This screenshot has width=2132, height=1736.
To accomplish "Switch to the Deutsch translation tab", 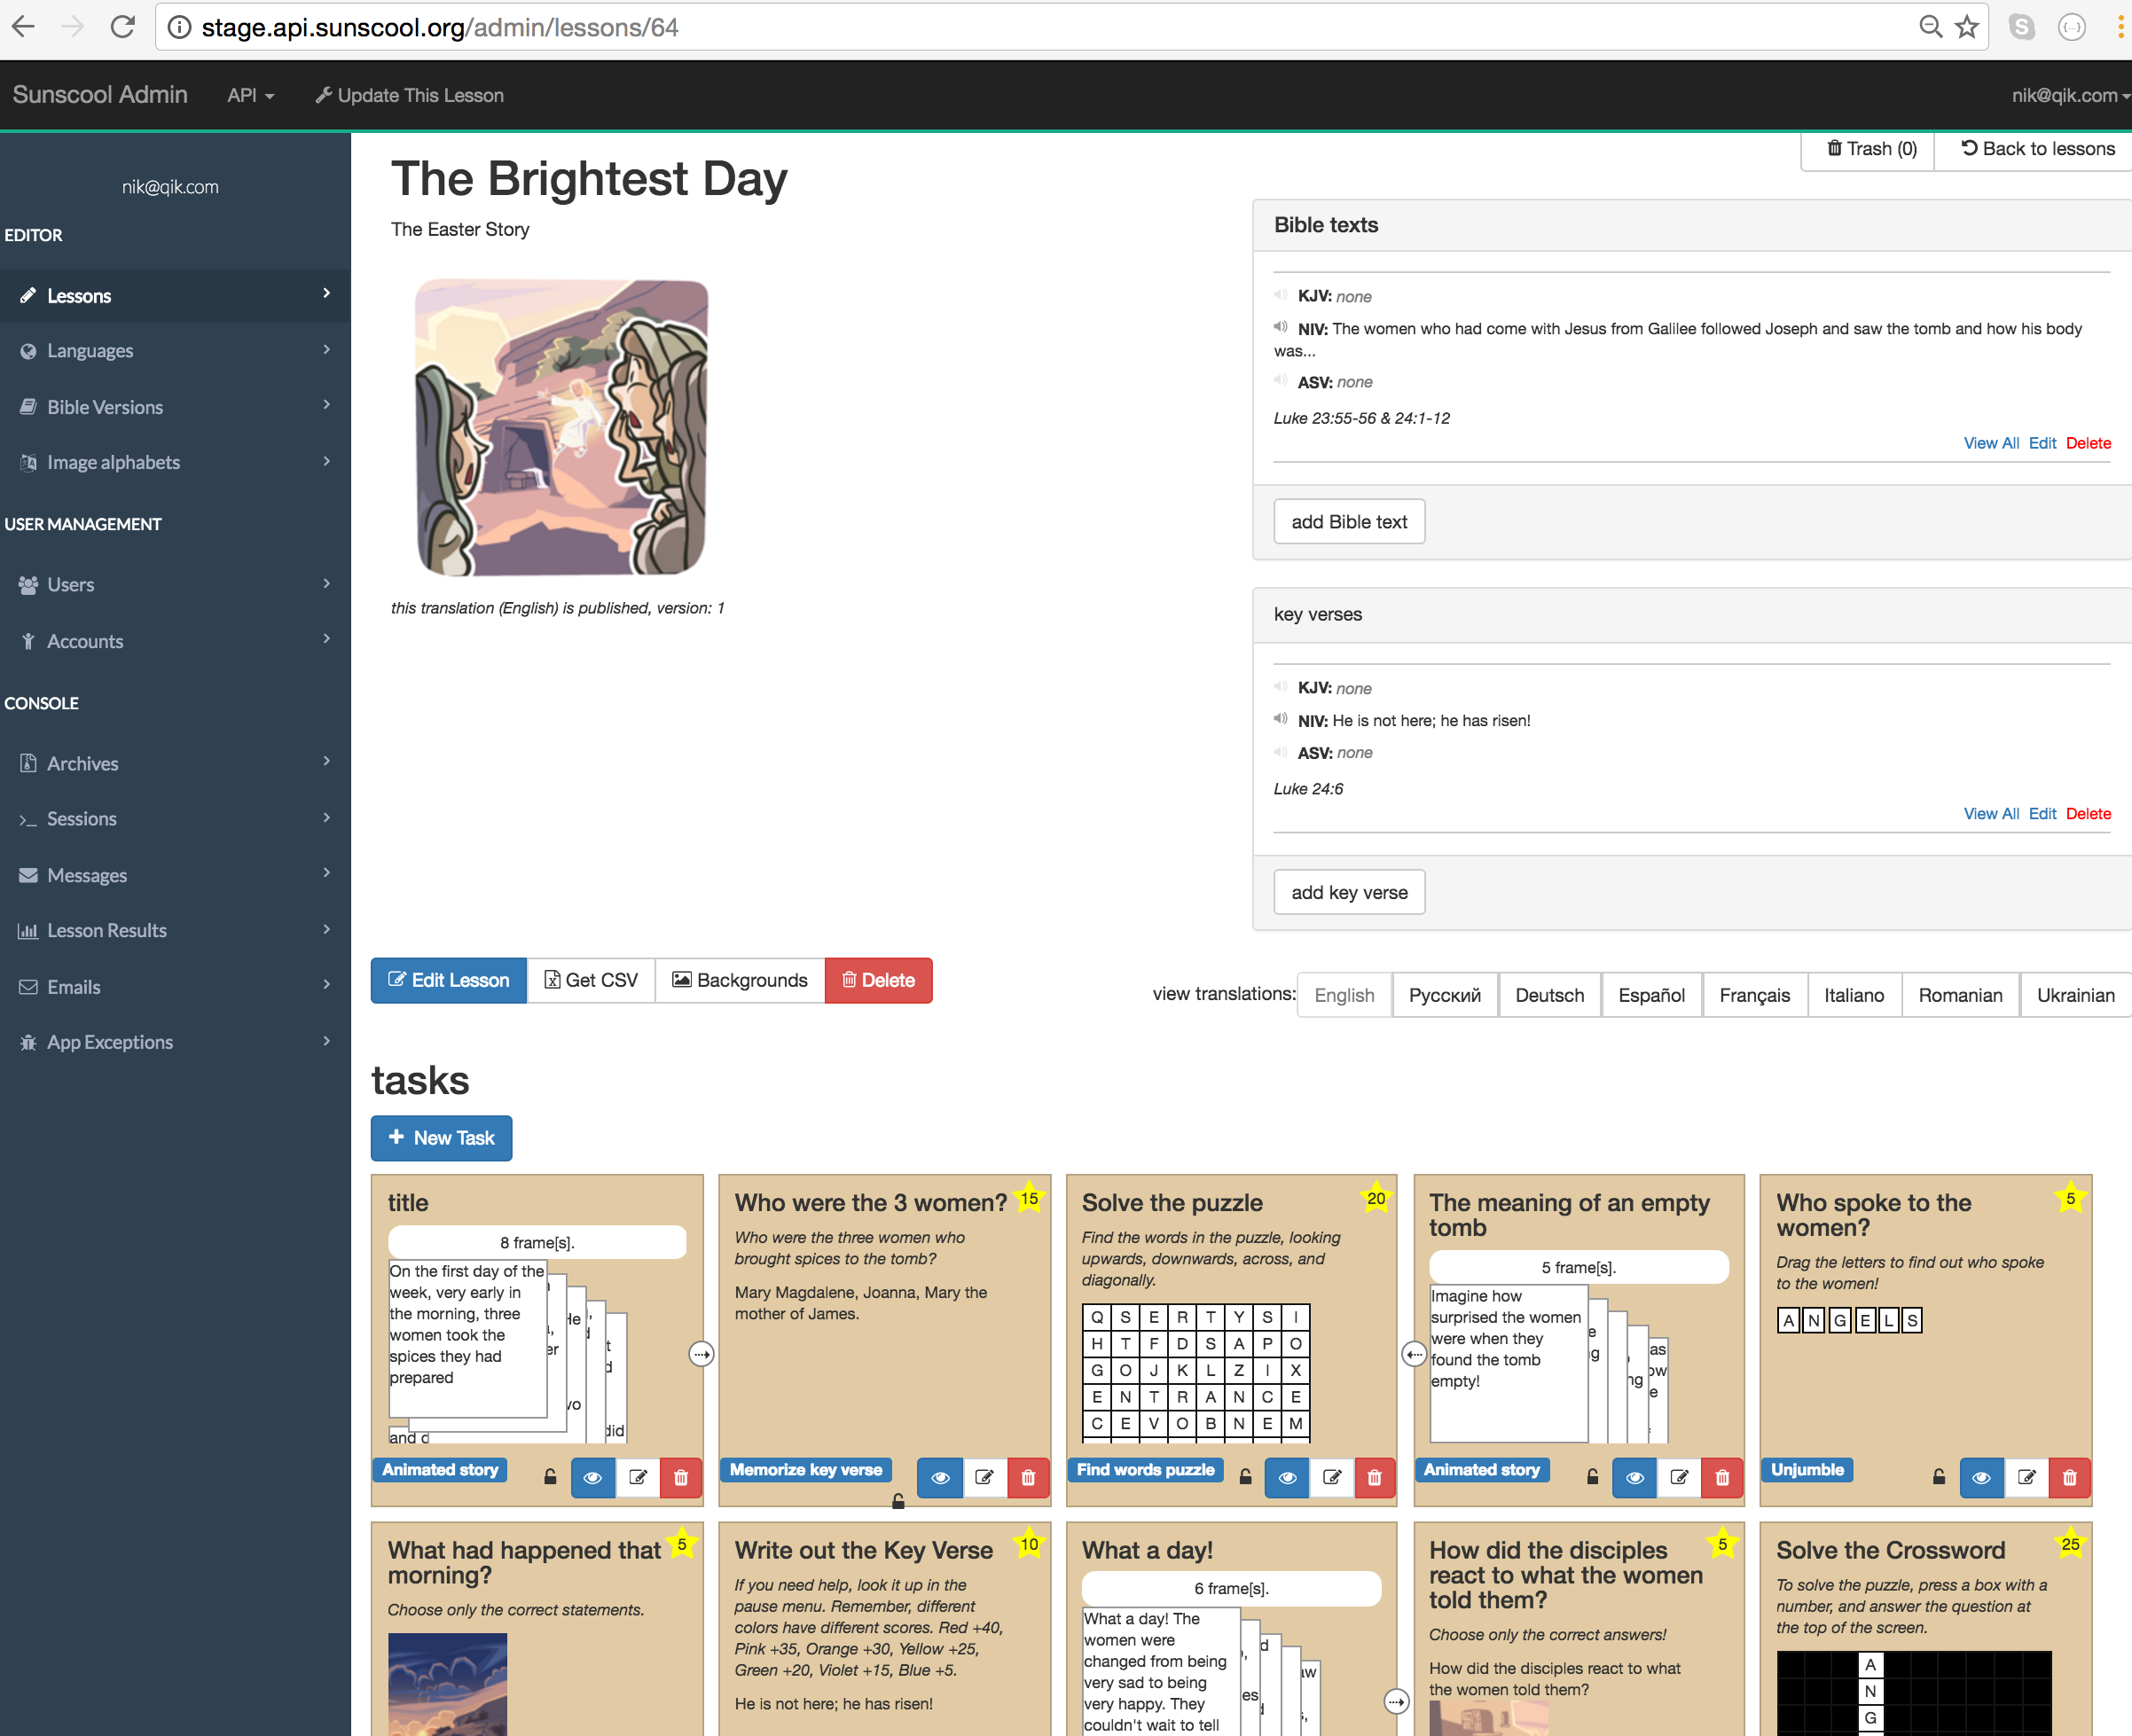I will [1549, 995].
